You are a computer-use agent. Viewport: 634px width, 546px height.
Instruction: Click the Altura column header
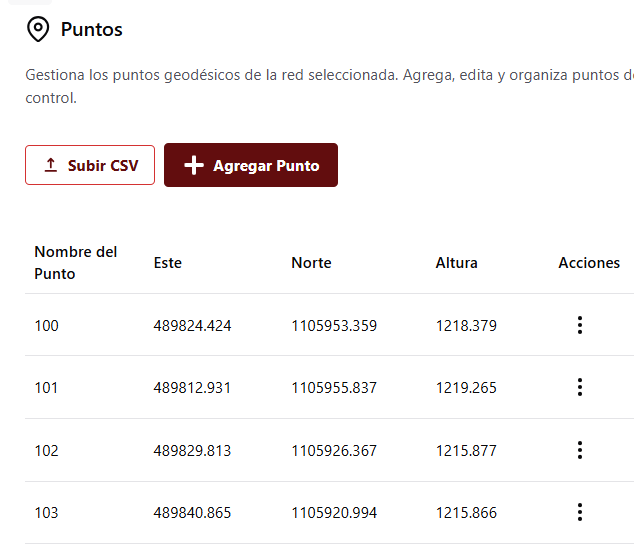(456, 263)
